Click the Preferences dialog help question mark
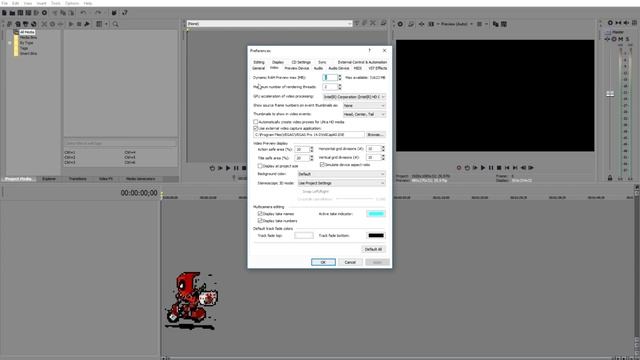Screen dimensions: 640x360 tap(370, 51)
